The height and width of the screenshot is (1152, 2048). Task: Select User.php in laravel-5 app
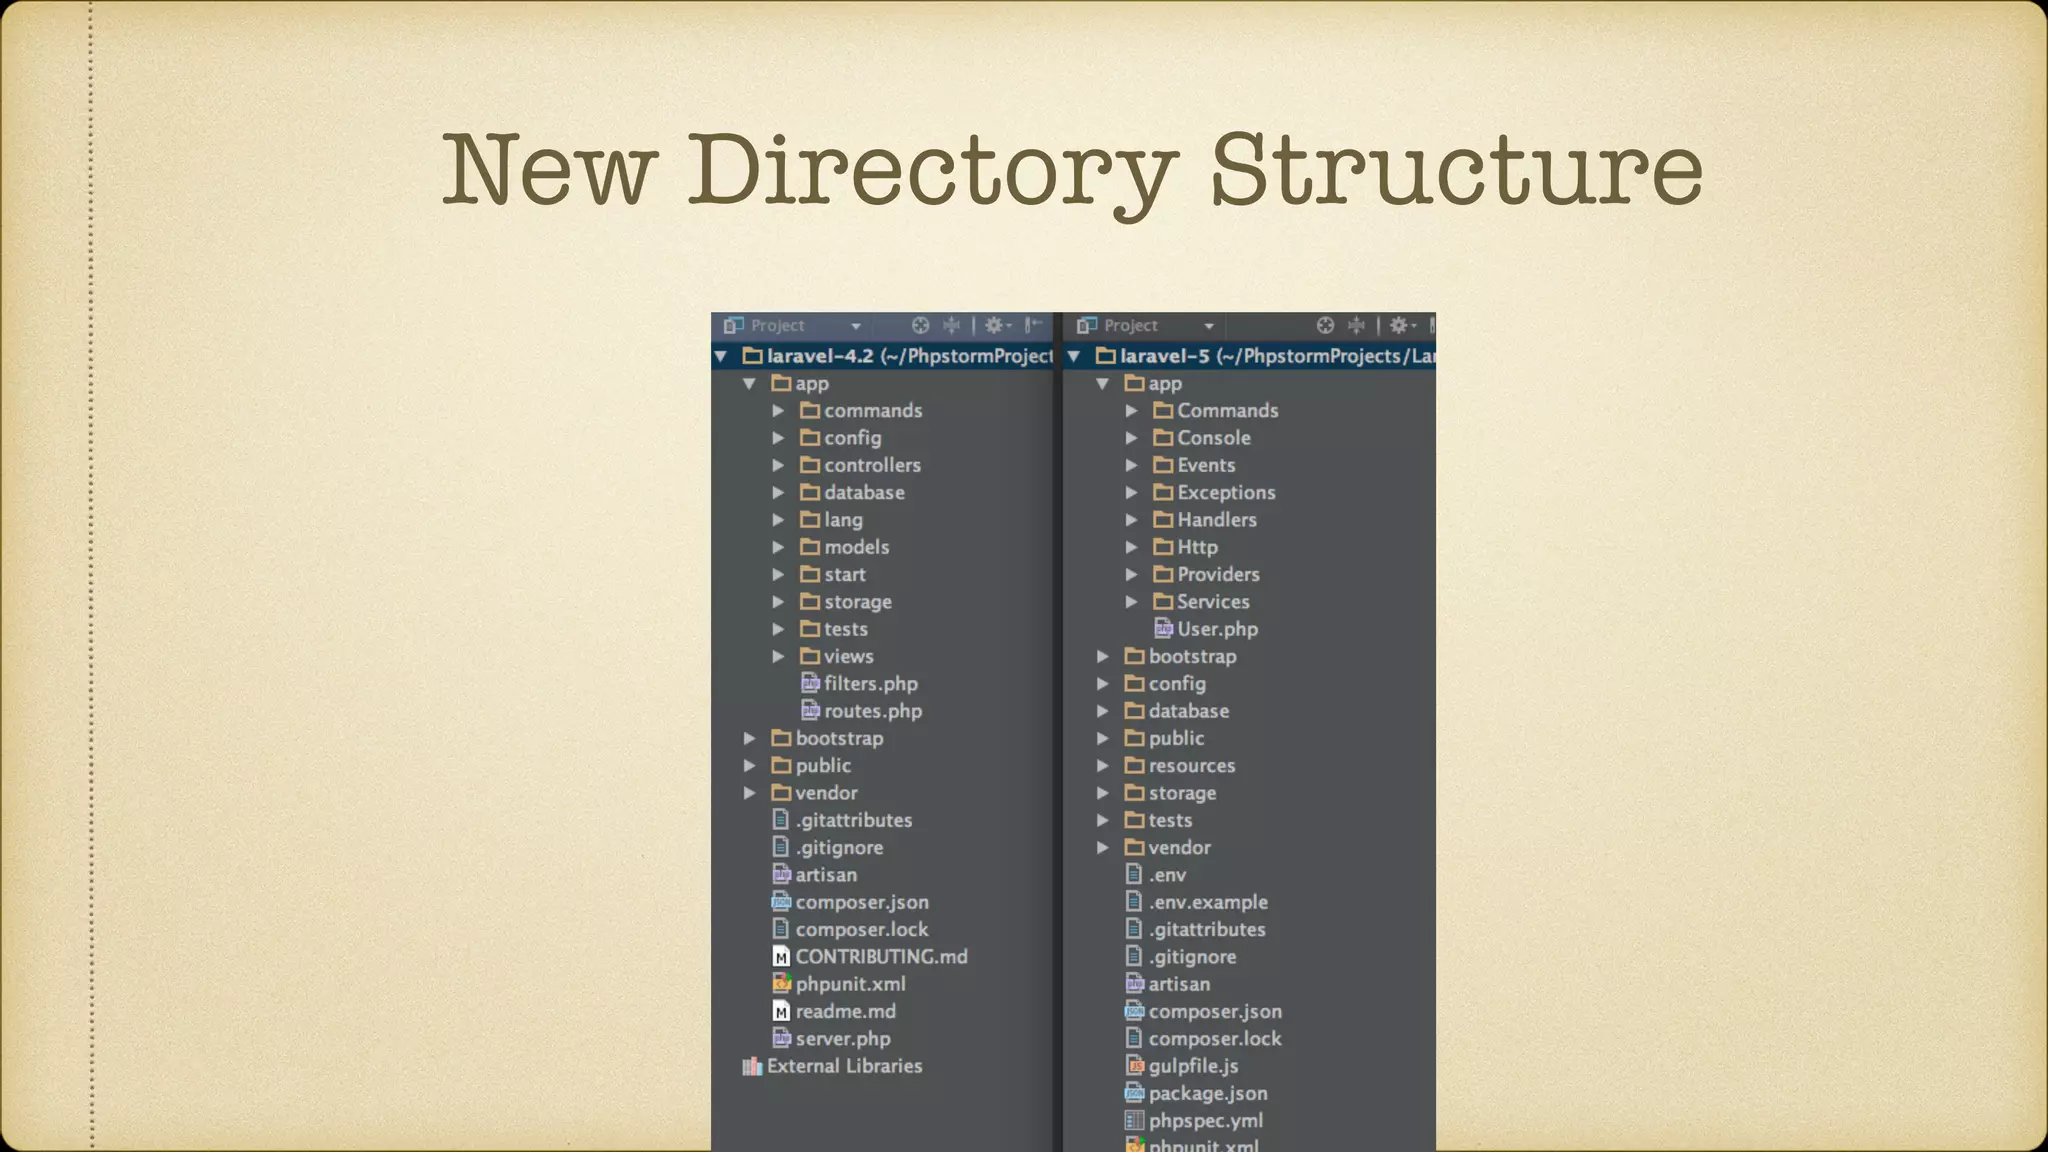(1216, 629)
